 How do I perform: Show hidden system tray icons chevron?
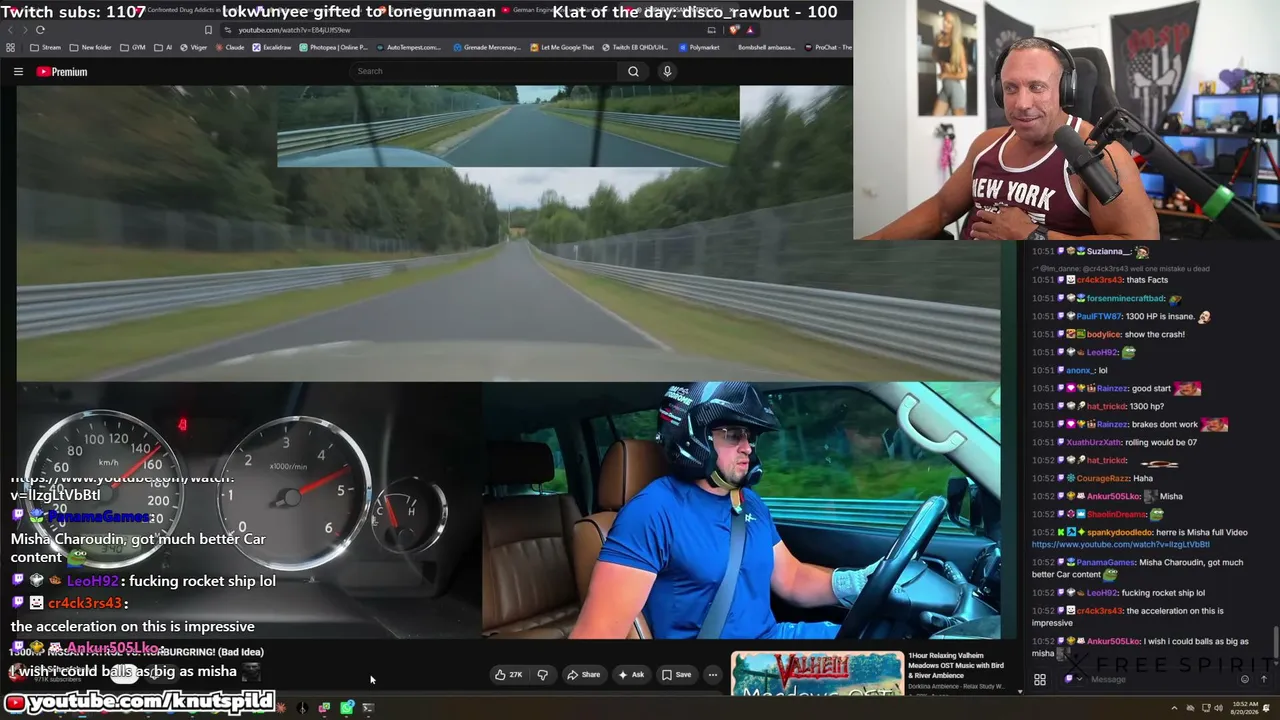tap(1174, 708)
